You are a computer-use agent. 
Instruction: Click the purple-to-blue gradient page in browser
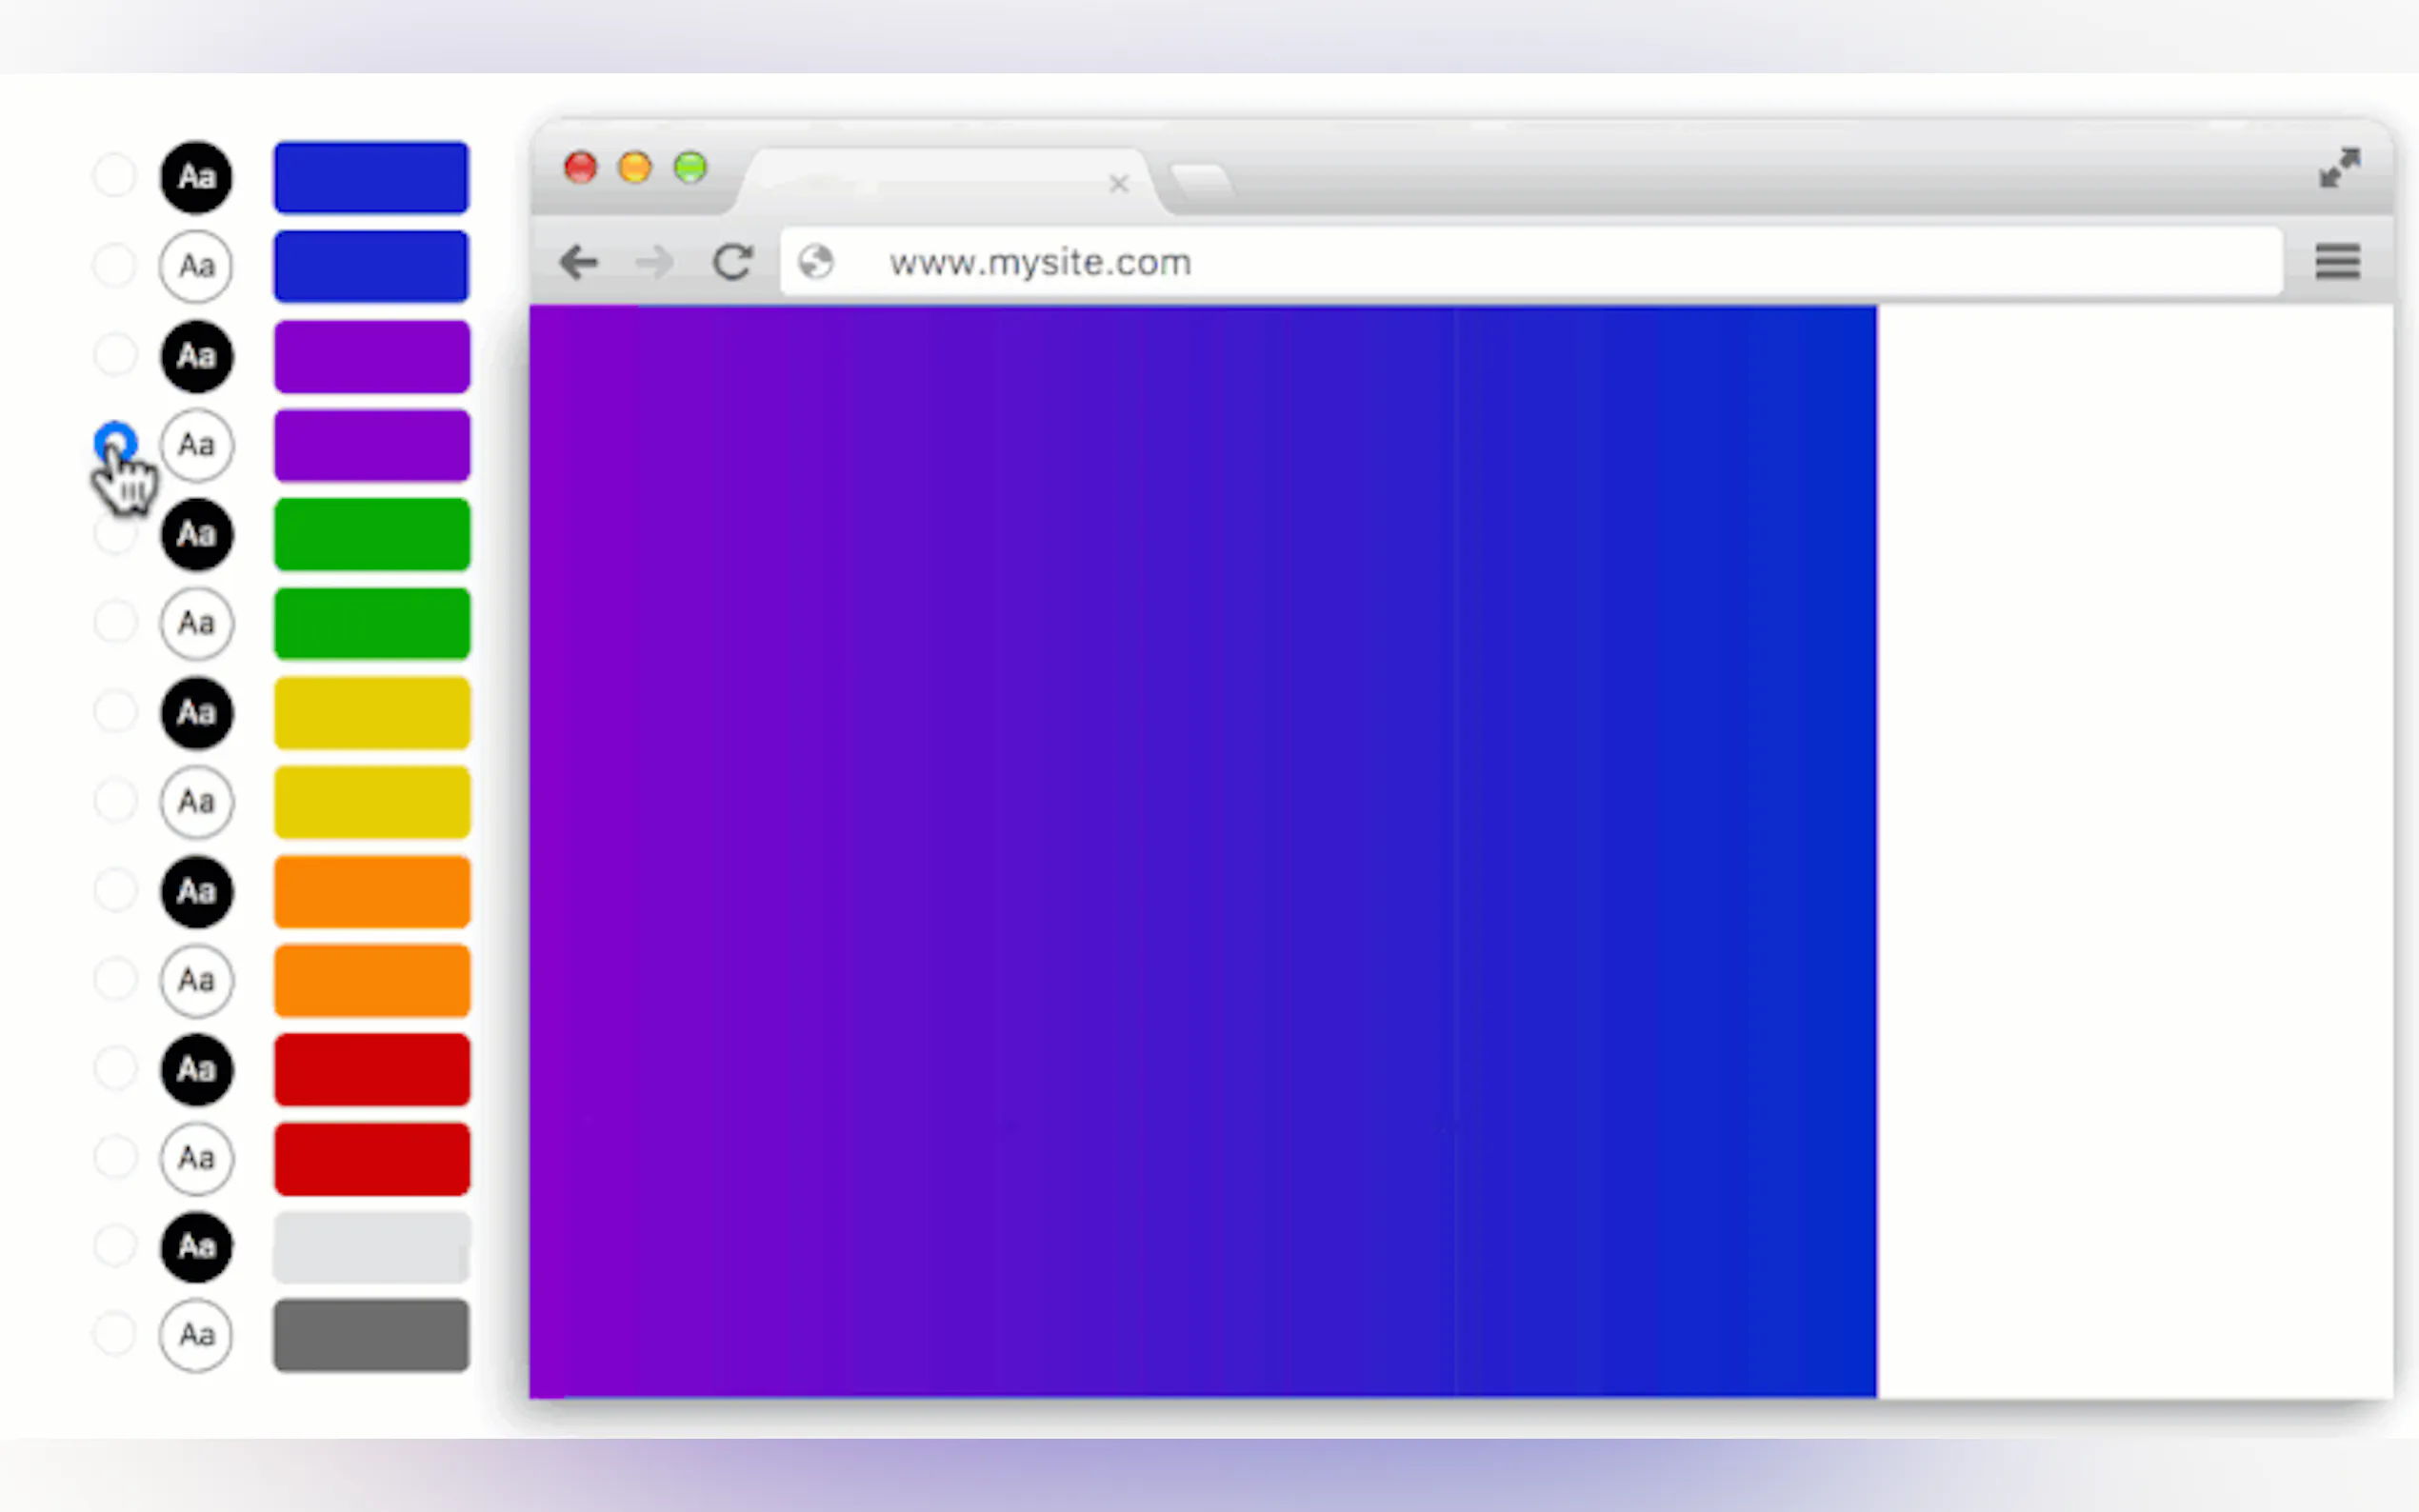click(1203, 851)
